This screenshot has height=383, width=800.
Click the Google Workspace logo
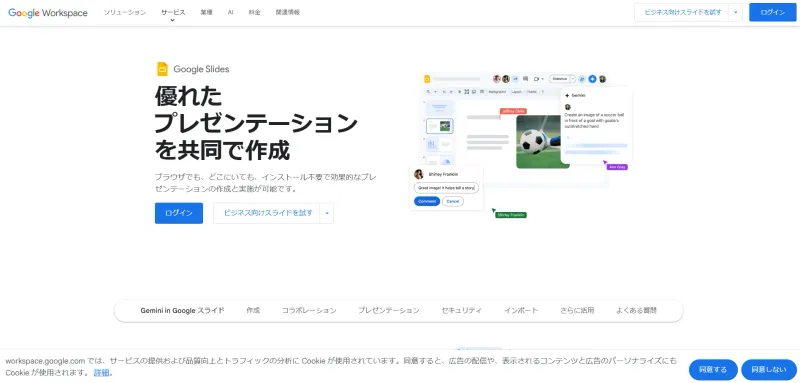[48, 13]
